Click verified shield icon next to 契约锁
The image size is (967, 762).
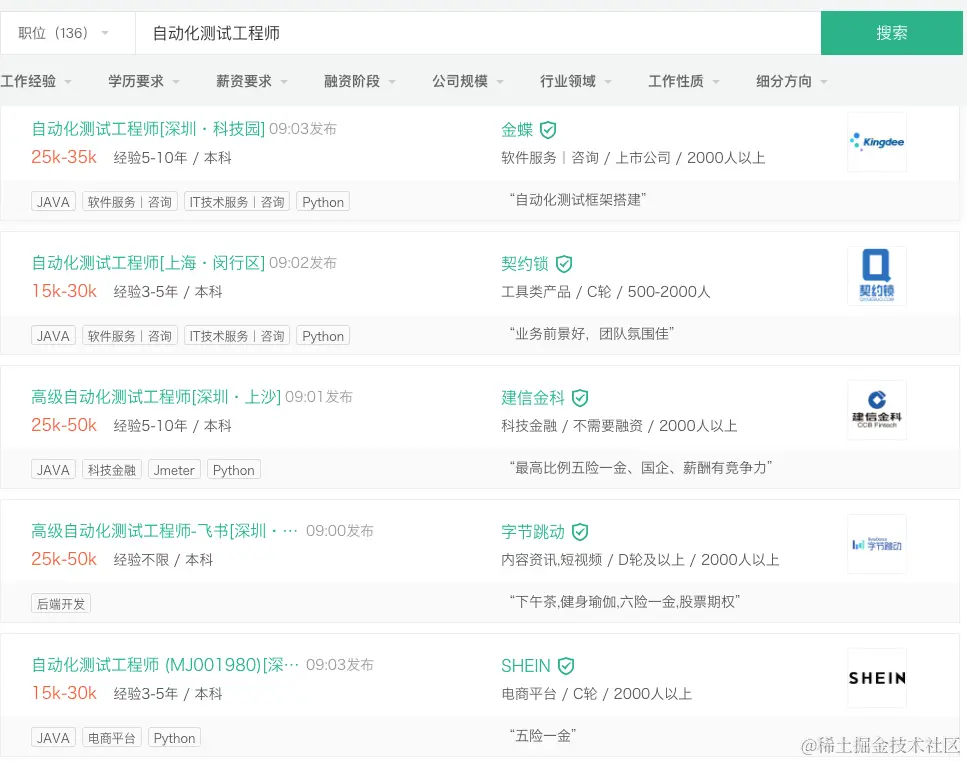pos(564,264)
